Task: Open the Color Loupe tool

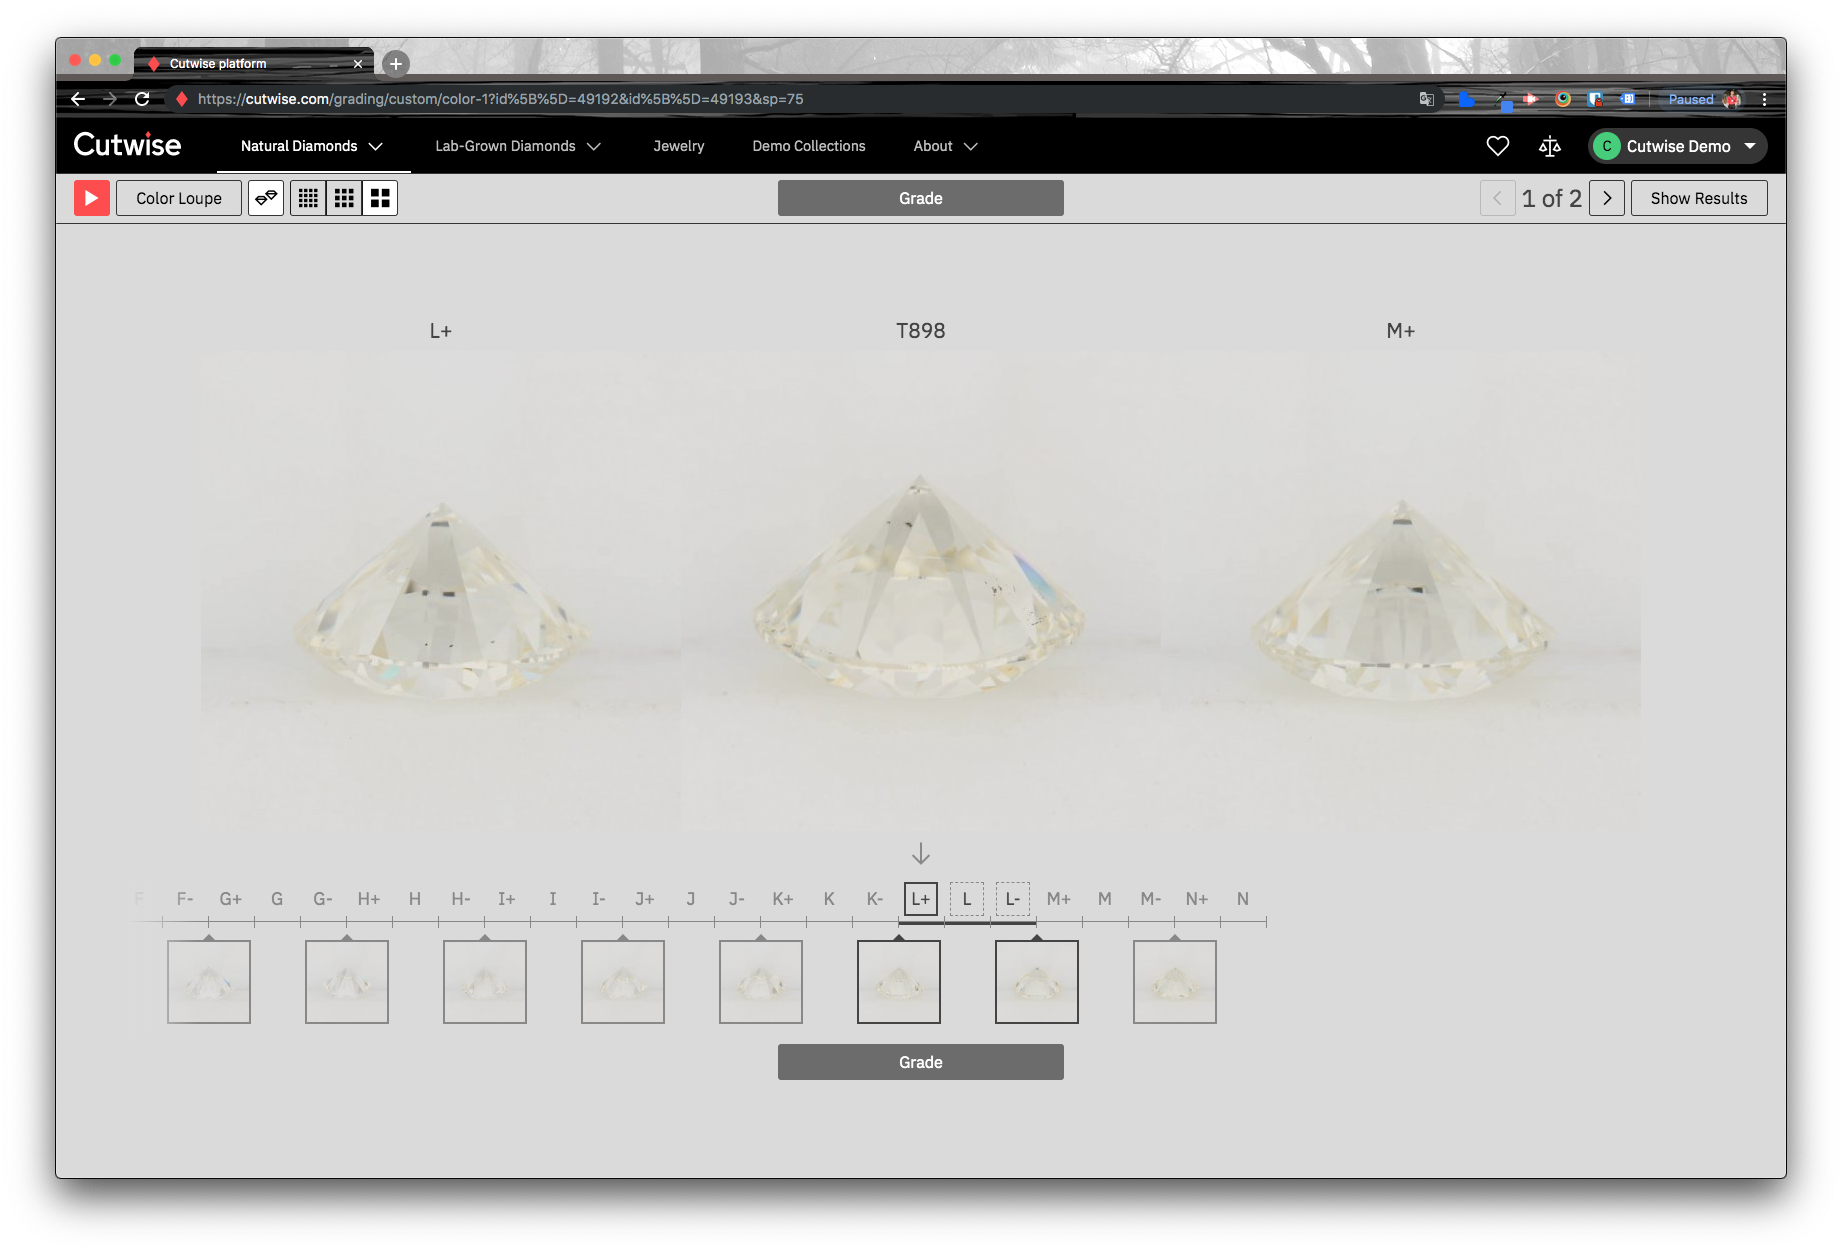Action: (x=179, y=198)
